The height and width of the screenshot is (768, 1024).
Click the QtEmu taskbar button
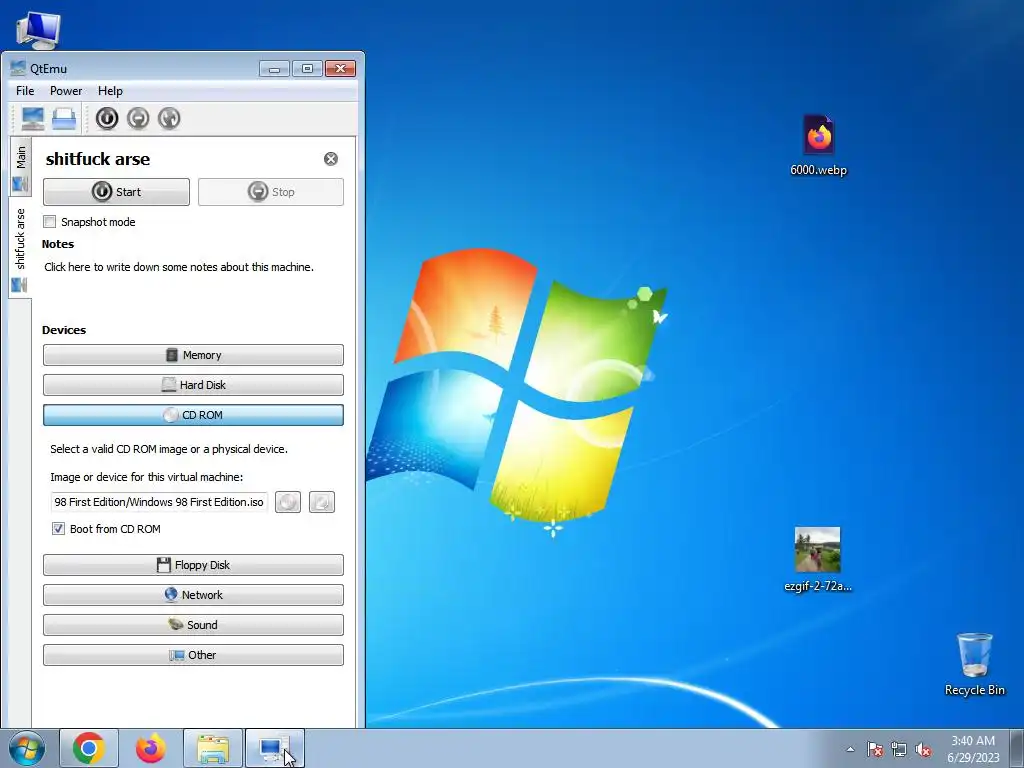[x=275, y=748]
